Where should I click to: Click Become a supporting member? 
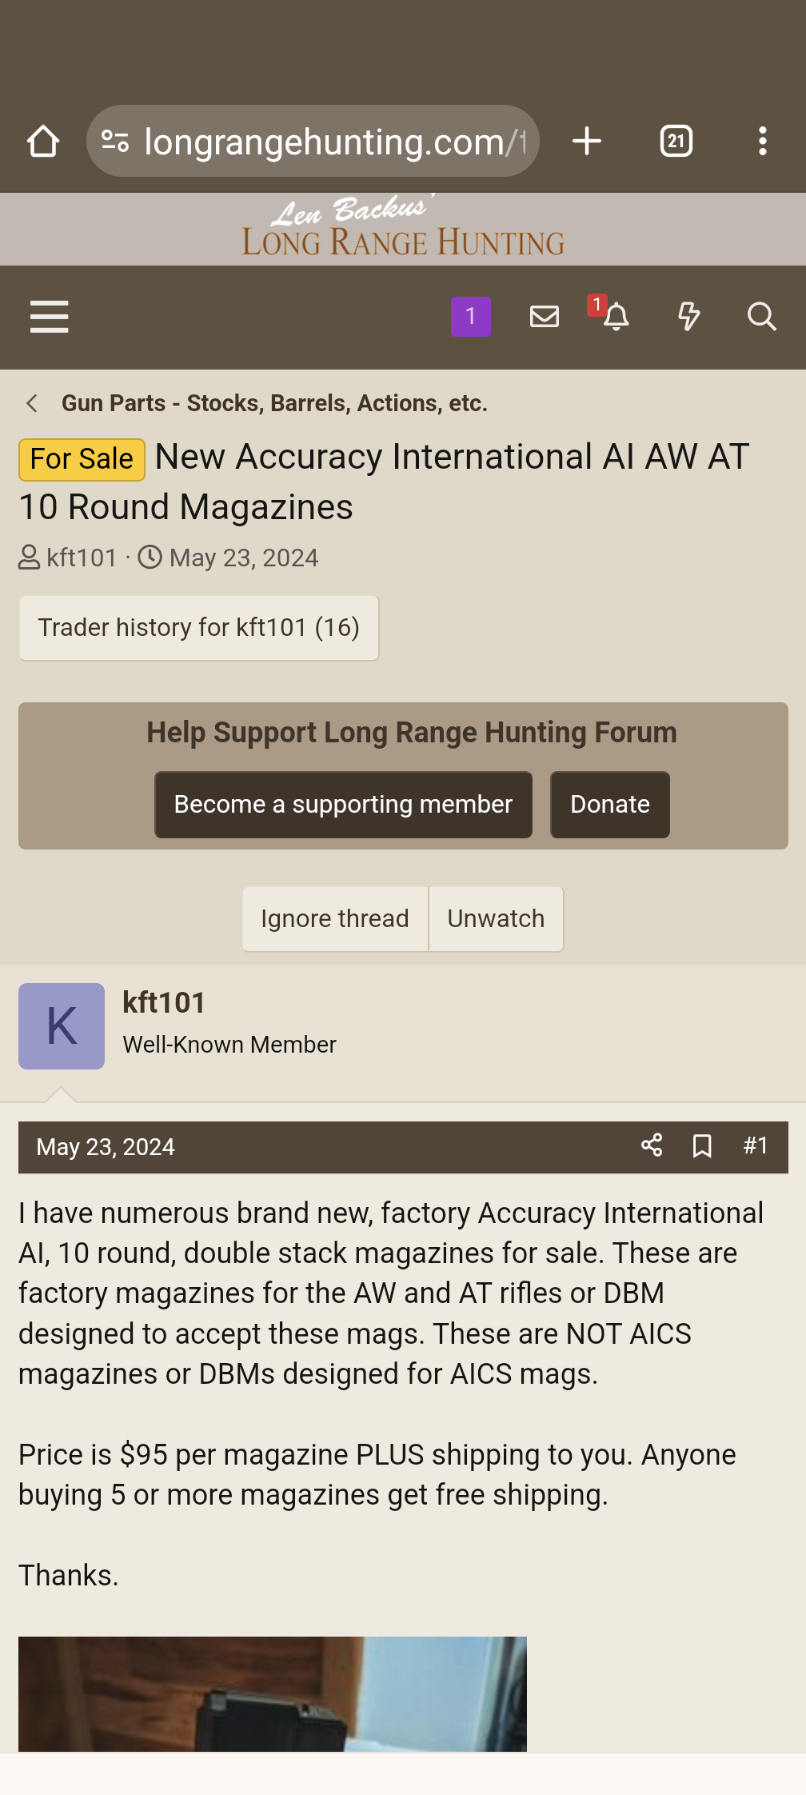click(343, 804)
